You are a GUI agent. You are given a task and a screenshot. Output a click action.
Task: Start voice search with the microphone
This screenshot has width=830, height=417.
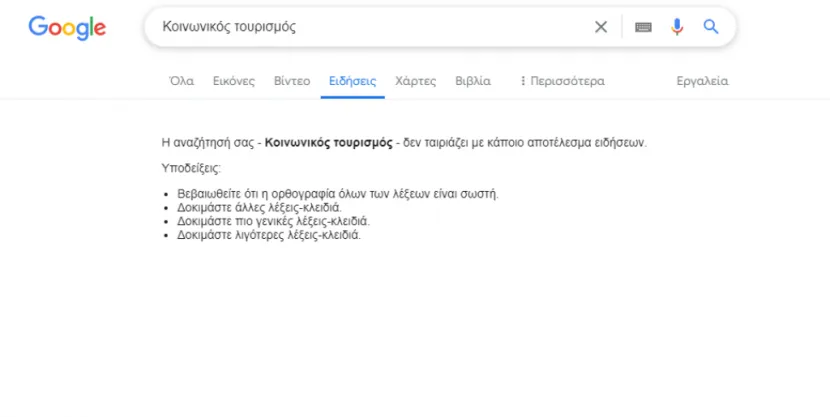[x=677, y=26]
